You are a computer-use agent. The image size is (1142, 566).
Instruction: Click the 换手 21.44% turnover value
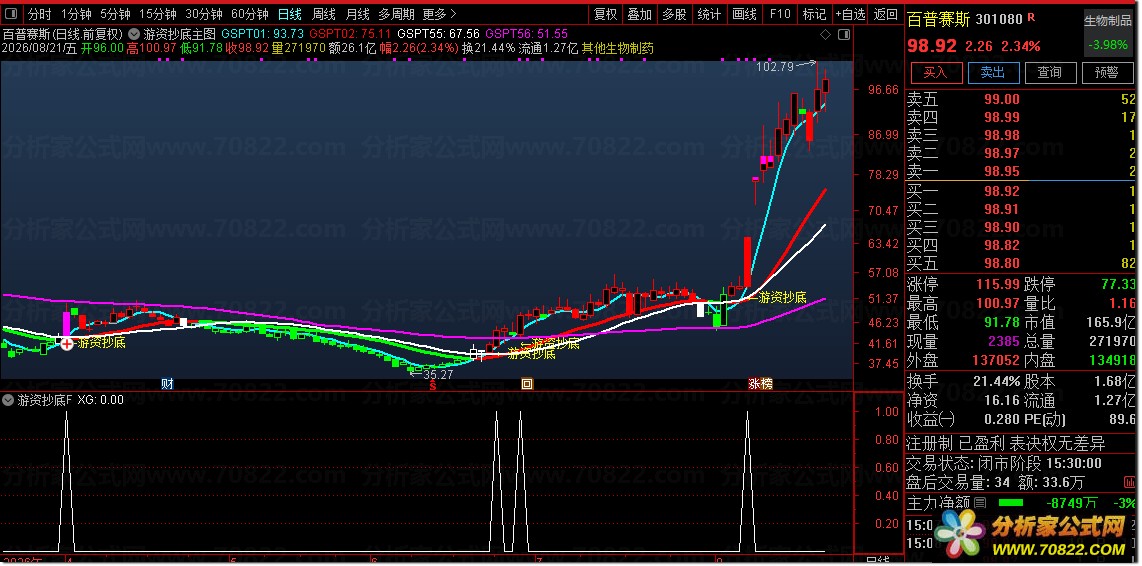point(996,381)
